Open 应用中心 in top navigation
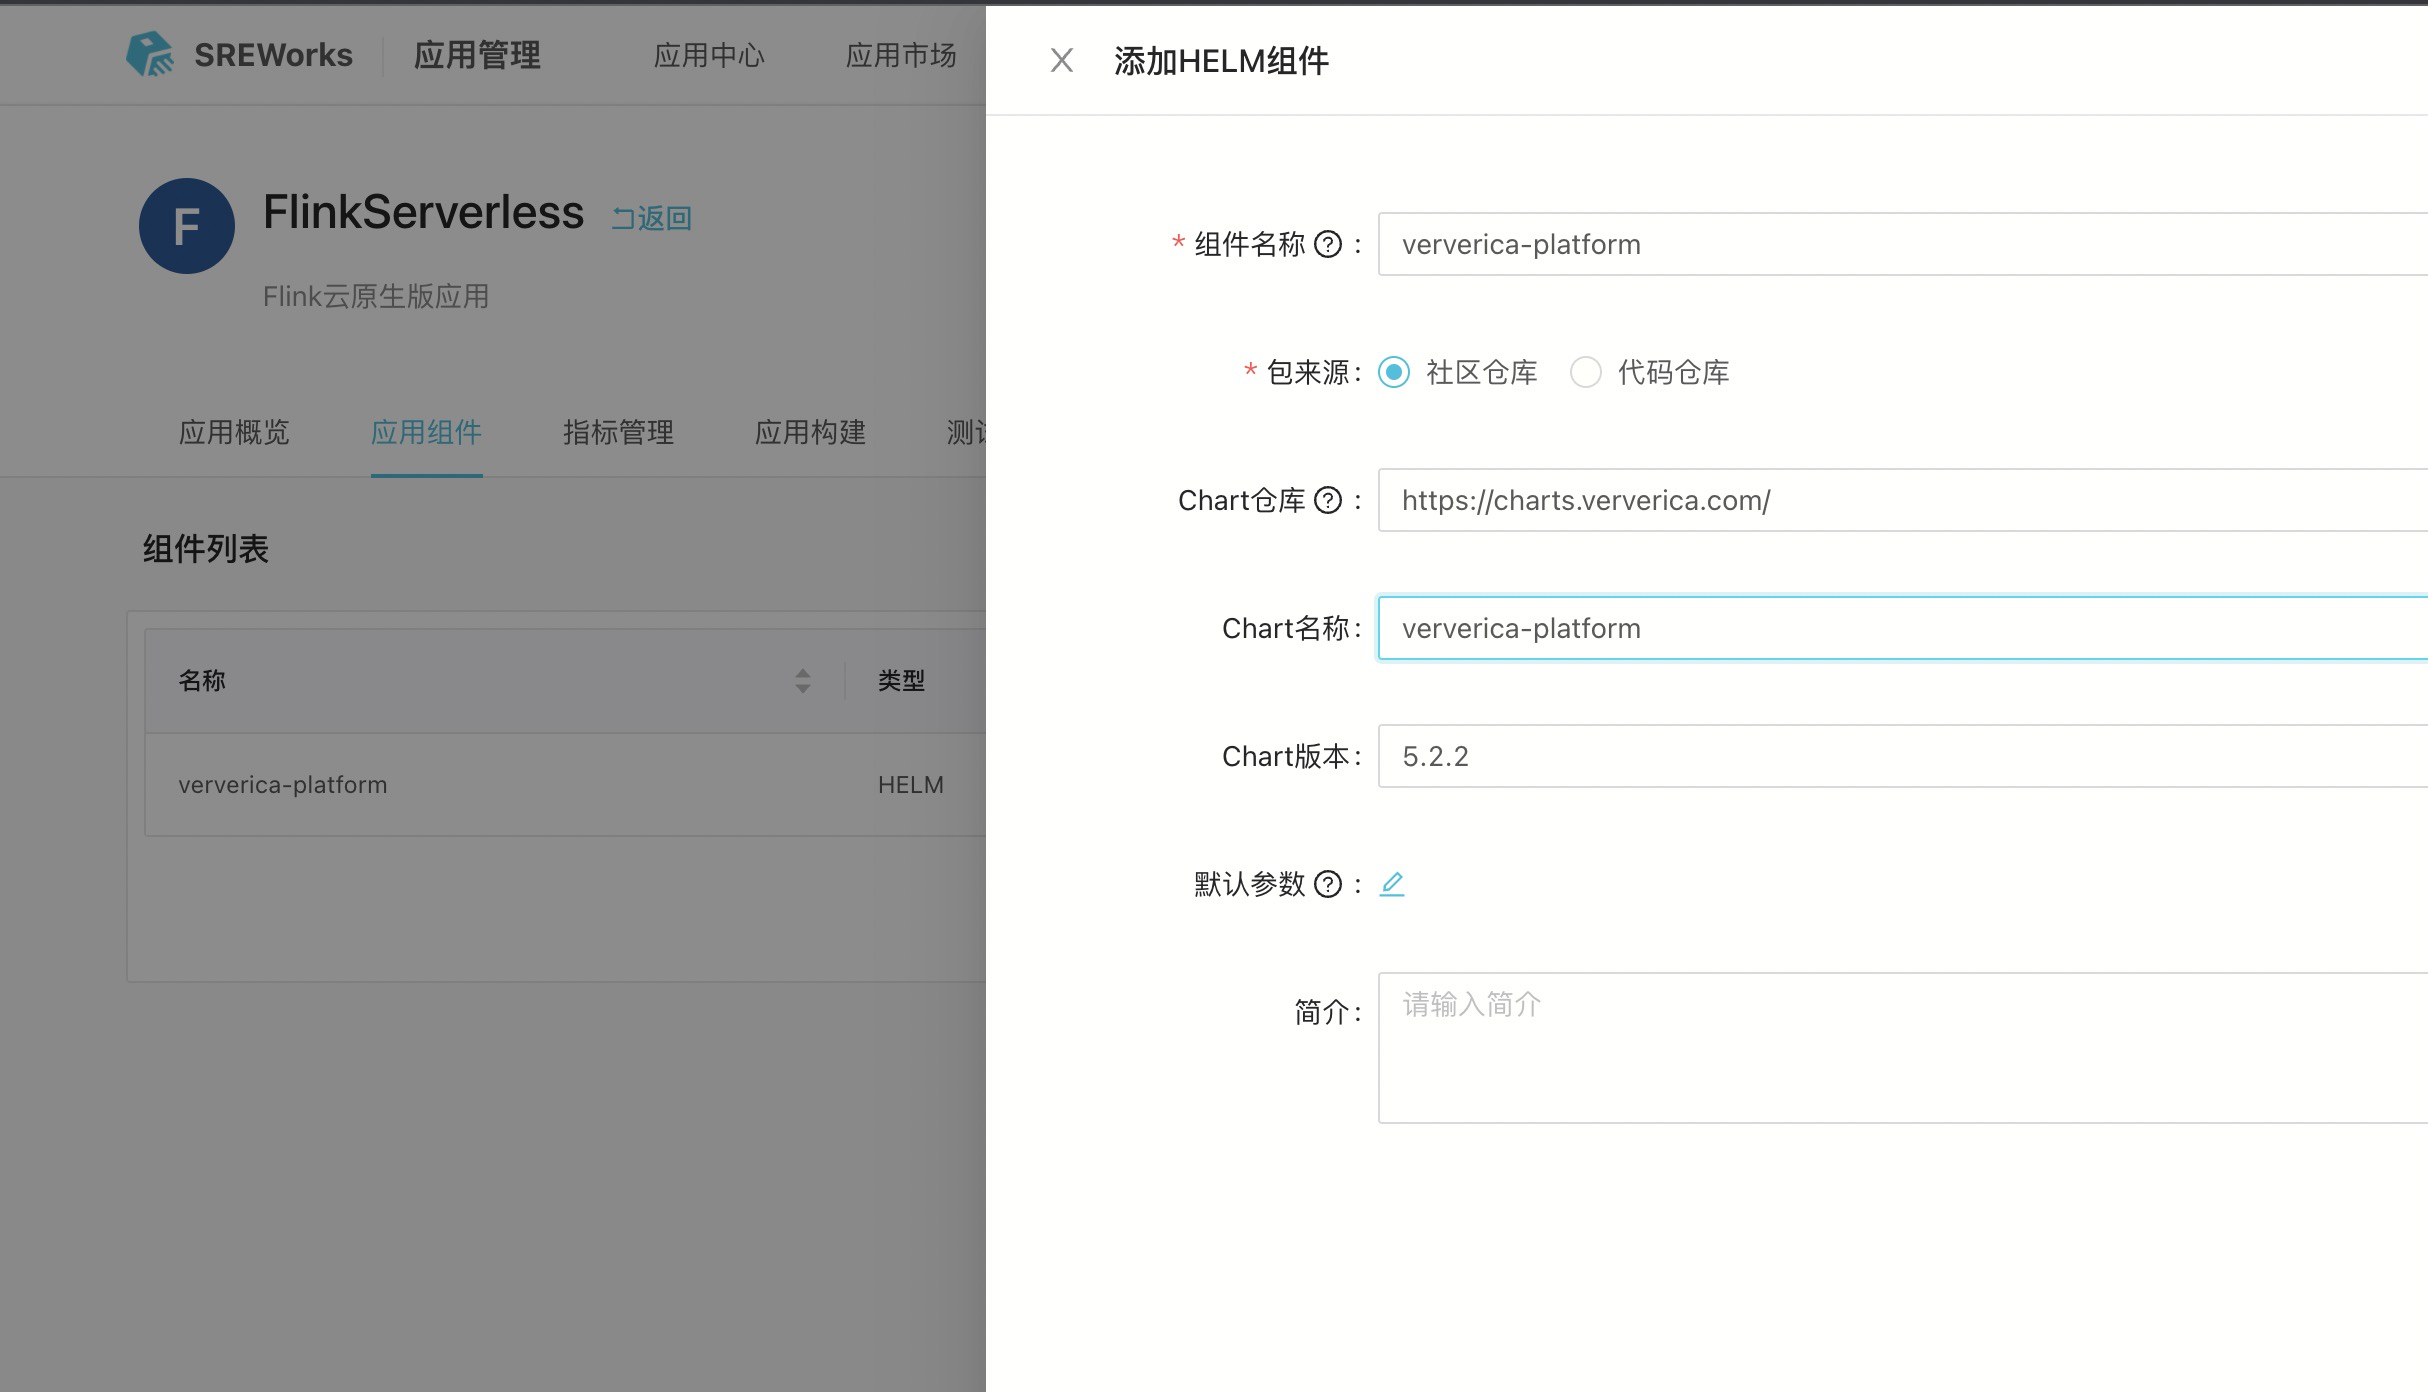 (709, 55)
